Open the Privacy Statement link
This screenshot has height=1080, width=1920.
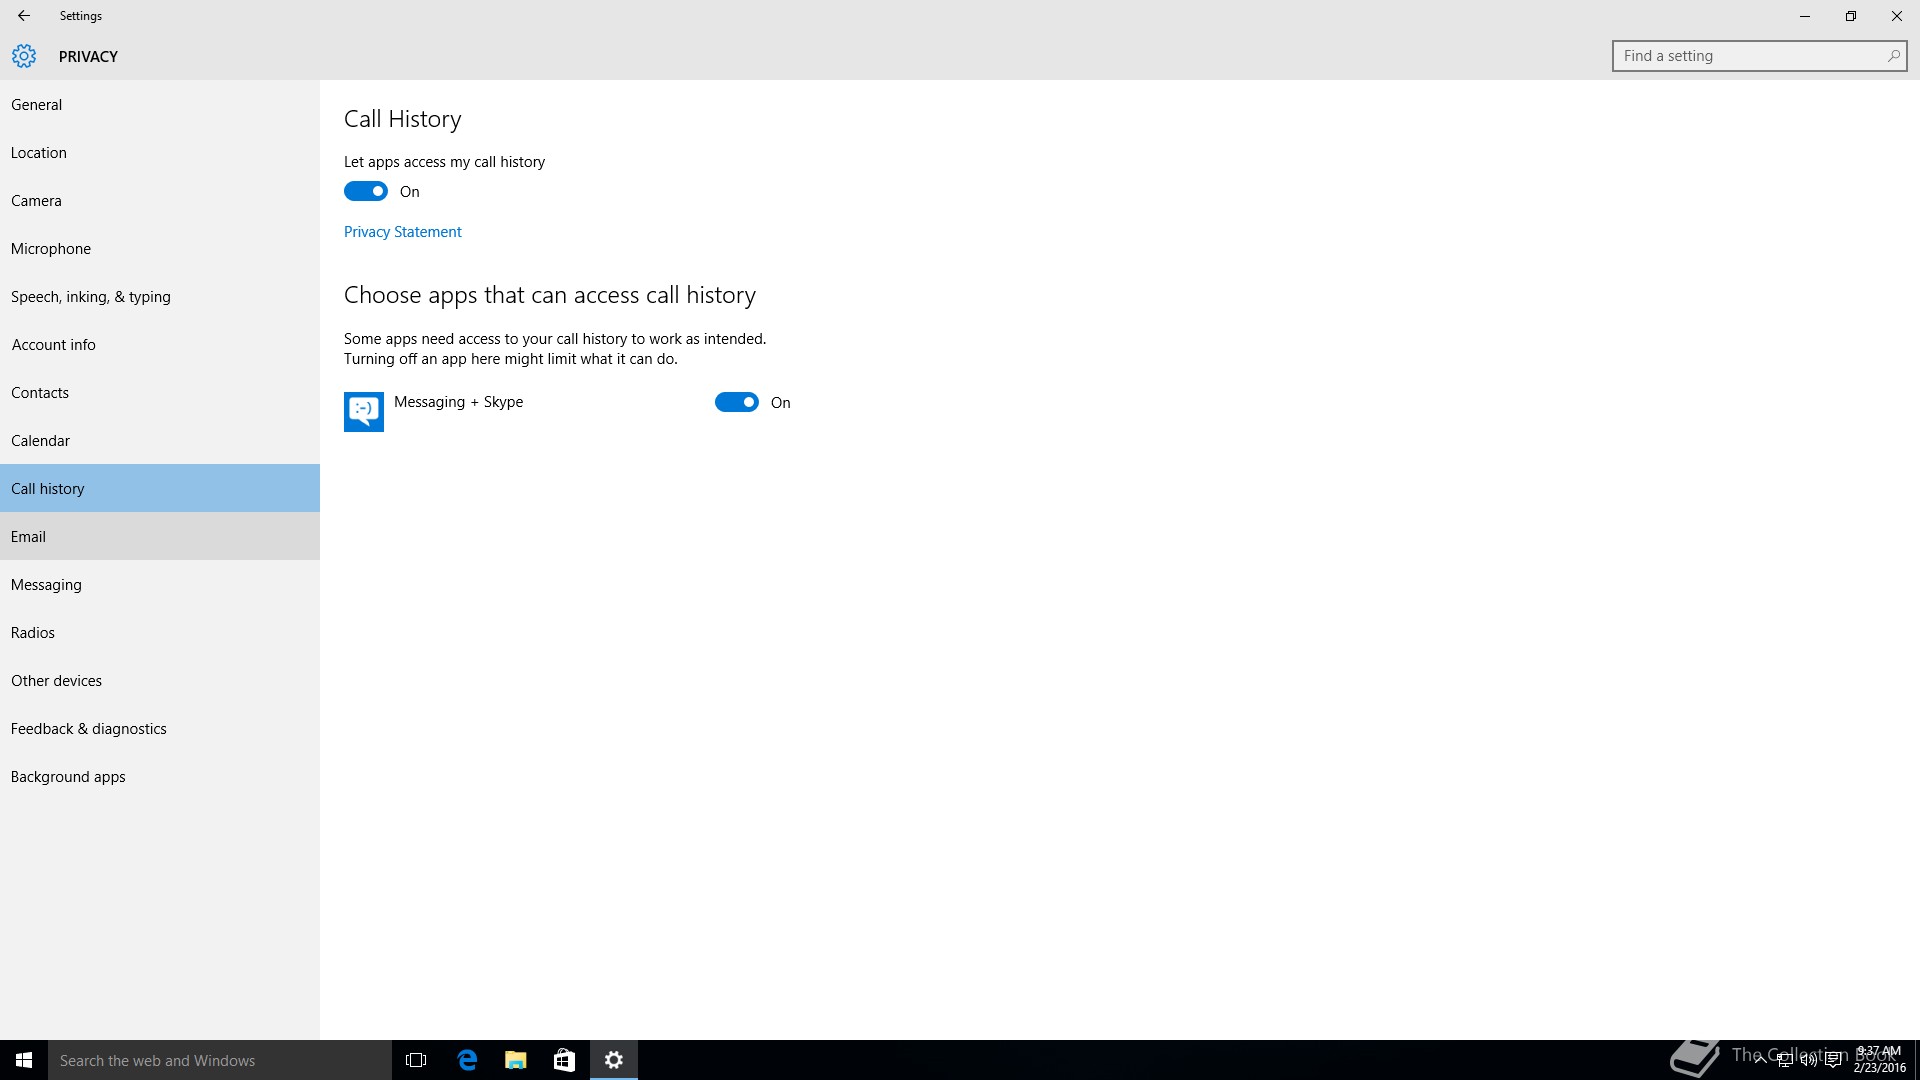(x=402, y=231)
